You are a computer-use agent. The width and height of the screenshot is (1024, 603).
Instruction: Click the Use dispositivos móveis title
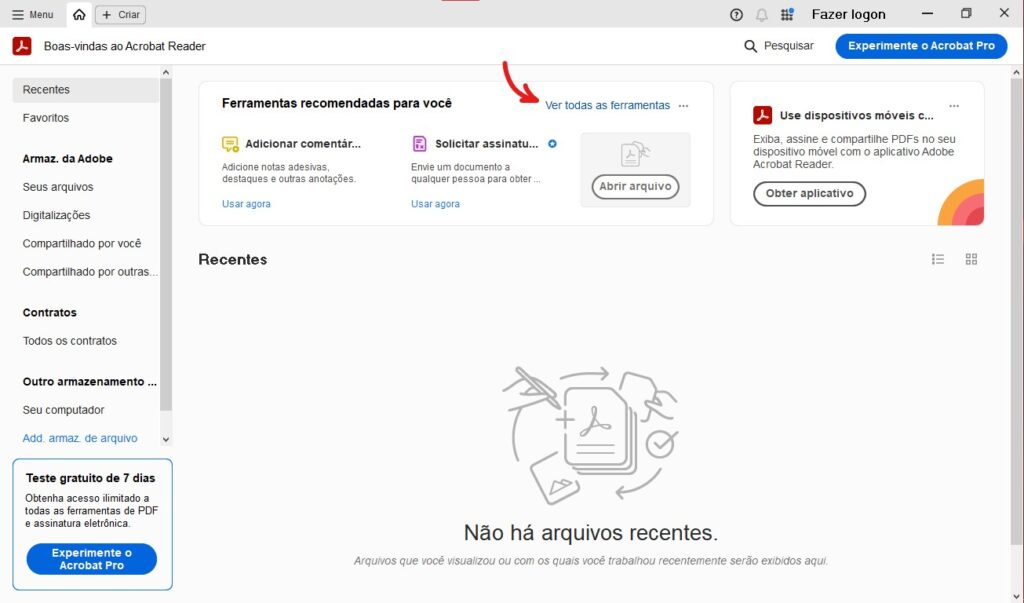[857, 116]
